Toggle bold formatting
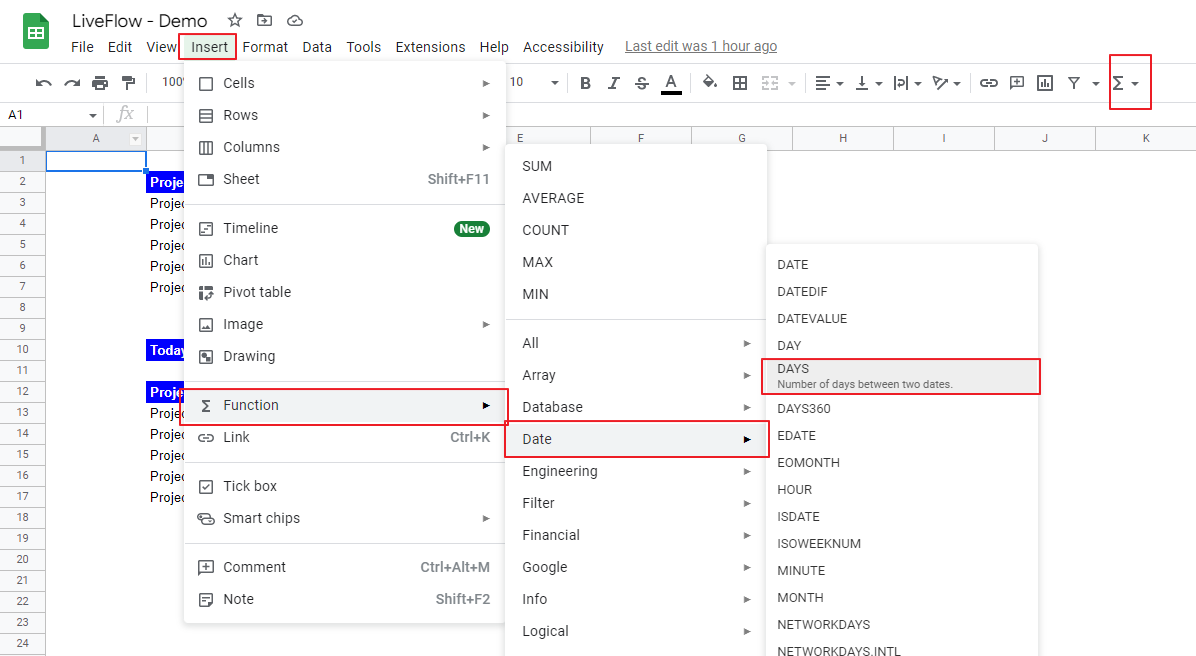 (585, 83)
